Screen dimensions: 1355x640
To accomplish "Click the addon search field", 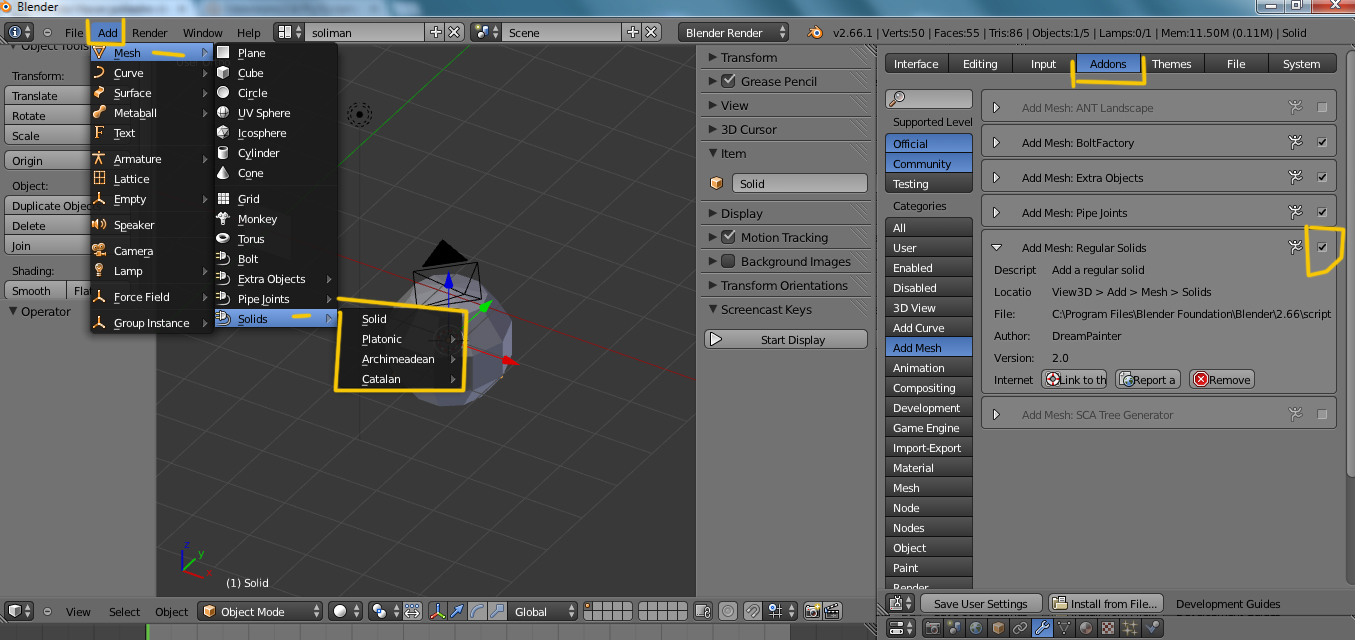I will click(x=928, y=99).
